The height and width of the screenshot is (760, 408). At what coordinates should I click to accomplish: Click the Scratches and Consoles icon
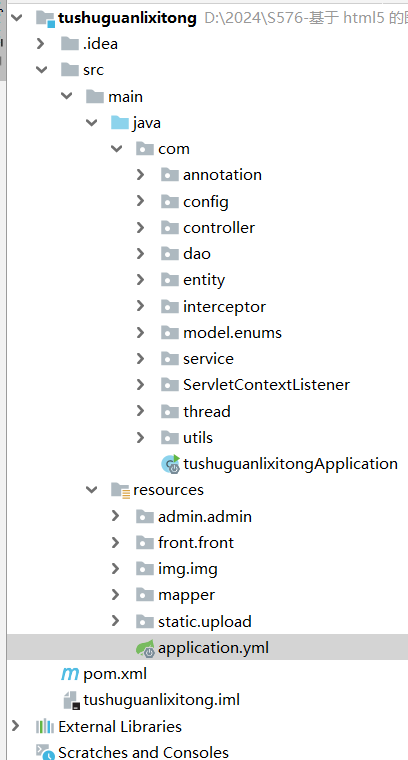click(45, 752)
